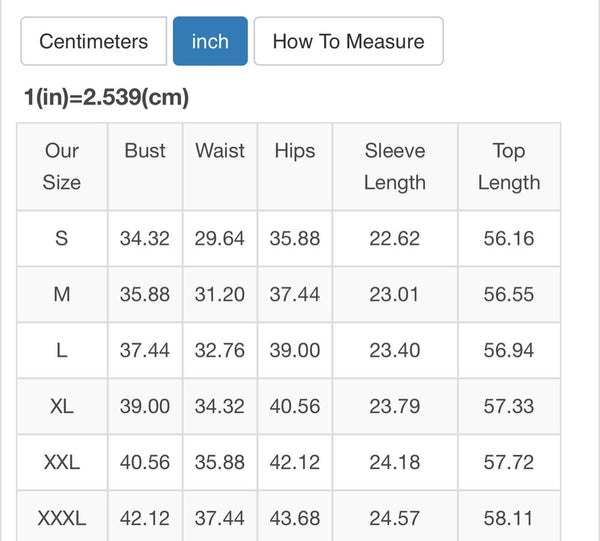Select the inch unit tab
This screenshot has height=541, width=600.
[210, 41]
